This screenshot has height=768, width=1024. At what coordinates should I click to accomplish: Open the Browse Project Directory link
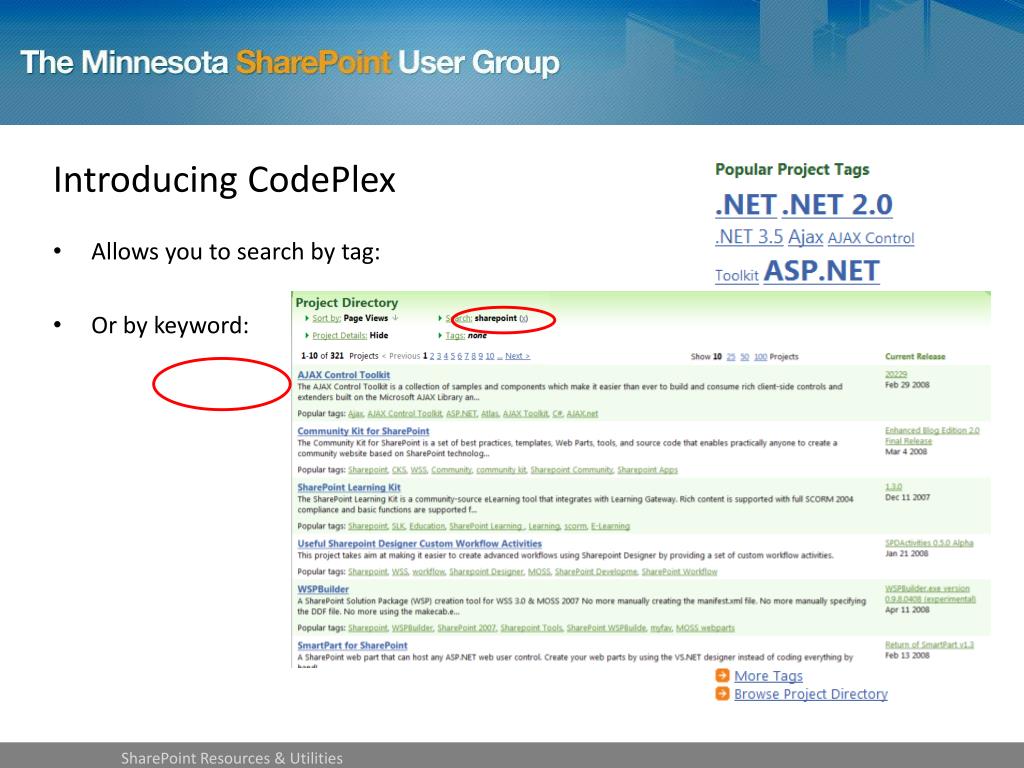(810, 694)
